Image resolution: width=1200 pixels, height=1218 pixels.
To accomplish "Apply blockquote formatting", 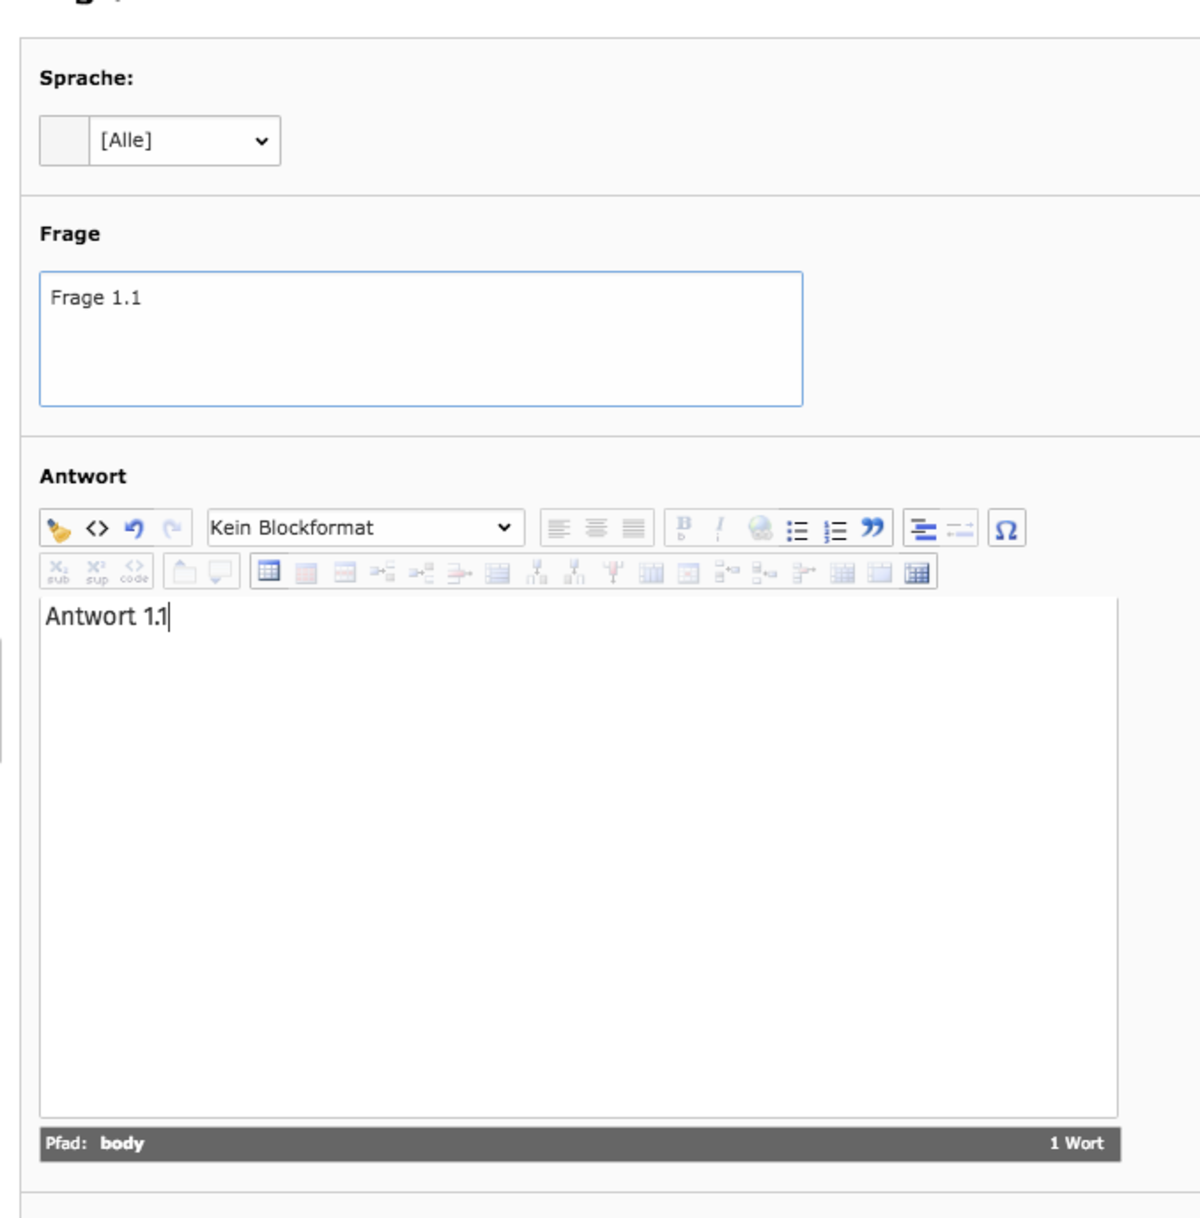I will [872, 528].
